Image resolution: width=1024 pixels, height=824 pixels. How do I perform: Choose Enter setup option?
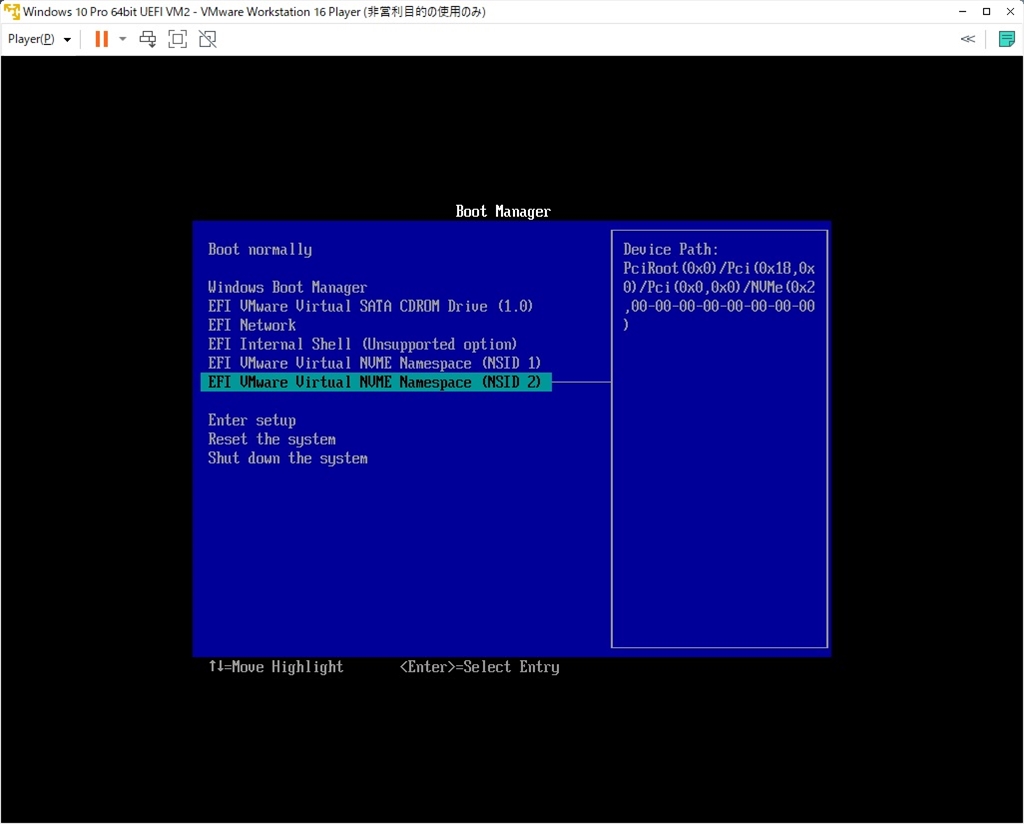pyautogui.click(x=252, y=420)
